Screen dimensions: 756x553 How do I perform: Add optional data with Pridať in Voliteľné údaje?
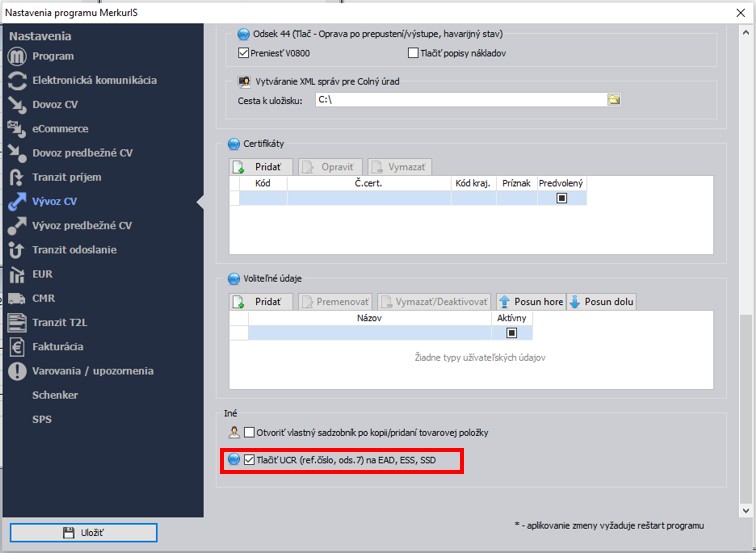click(x=261, y=302)
